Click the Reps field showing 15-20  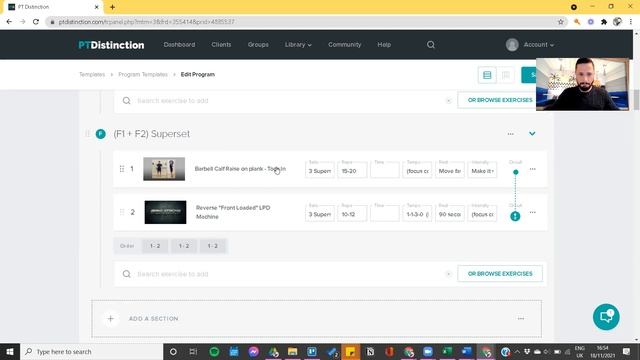[352, 170]
